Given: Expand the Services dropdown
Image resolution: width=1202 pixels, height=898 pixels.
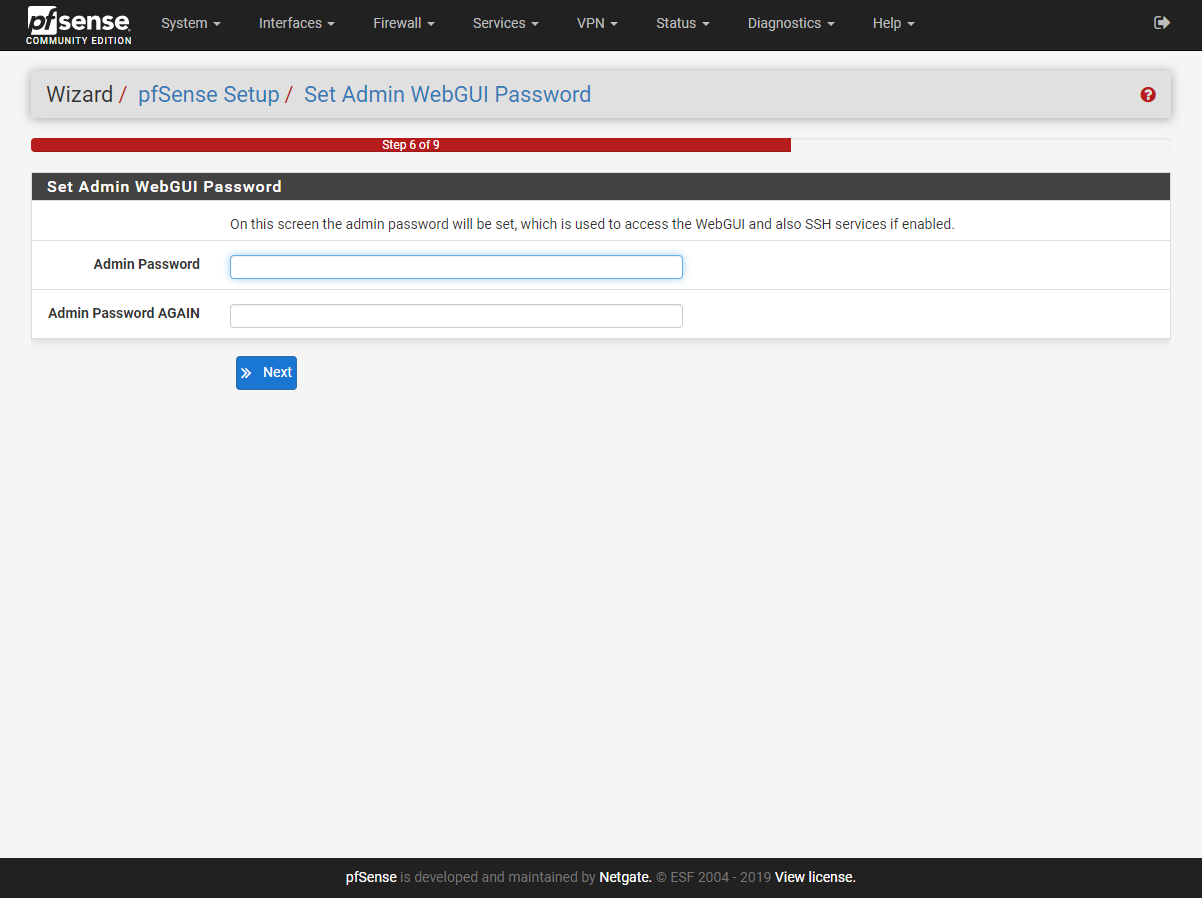Looking at the screenshot, I should (506, 23).
